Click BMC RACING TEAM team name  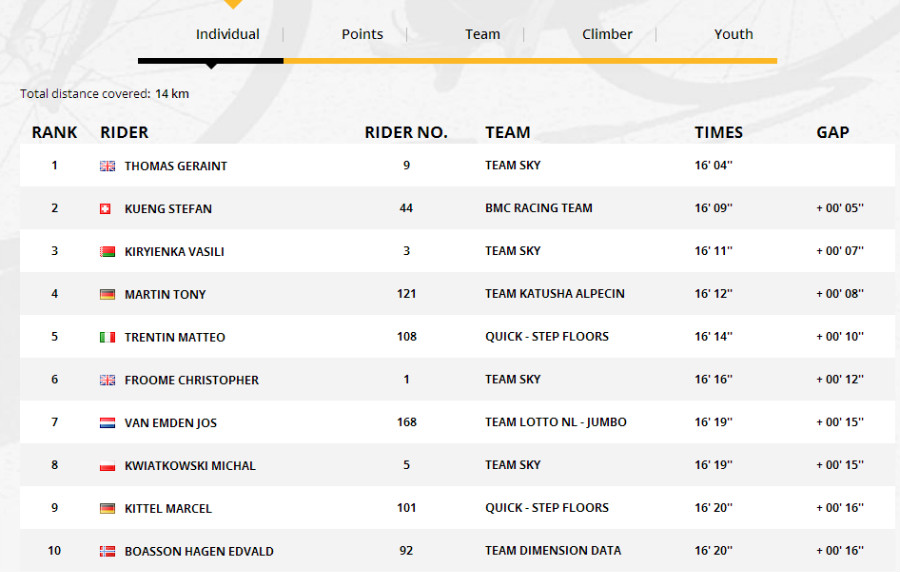[x=538, y=208]
